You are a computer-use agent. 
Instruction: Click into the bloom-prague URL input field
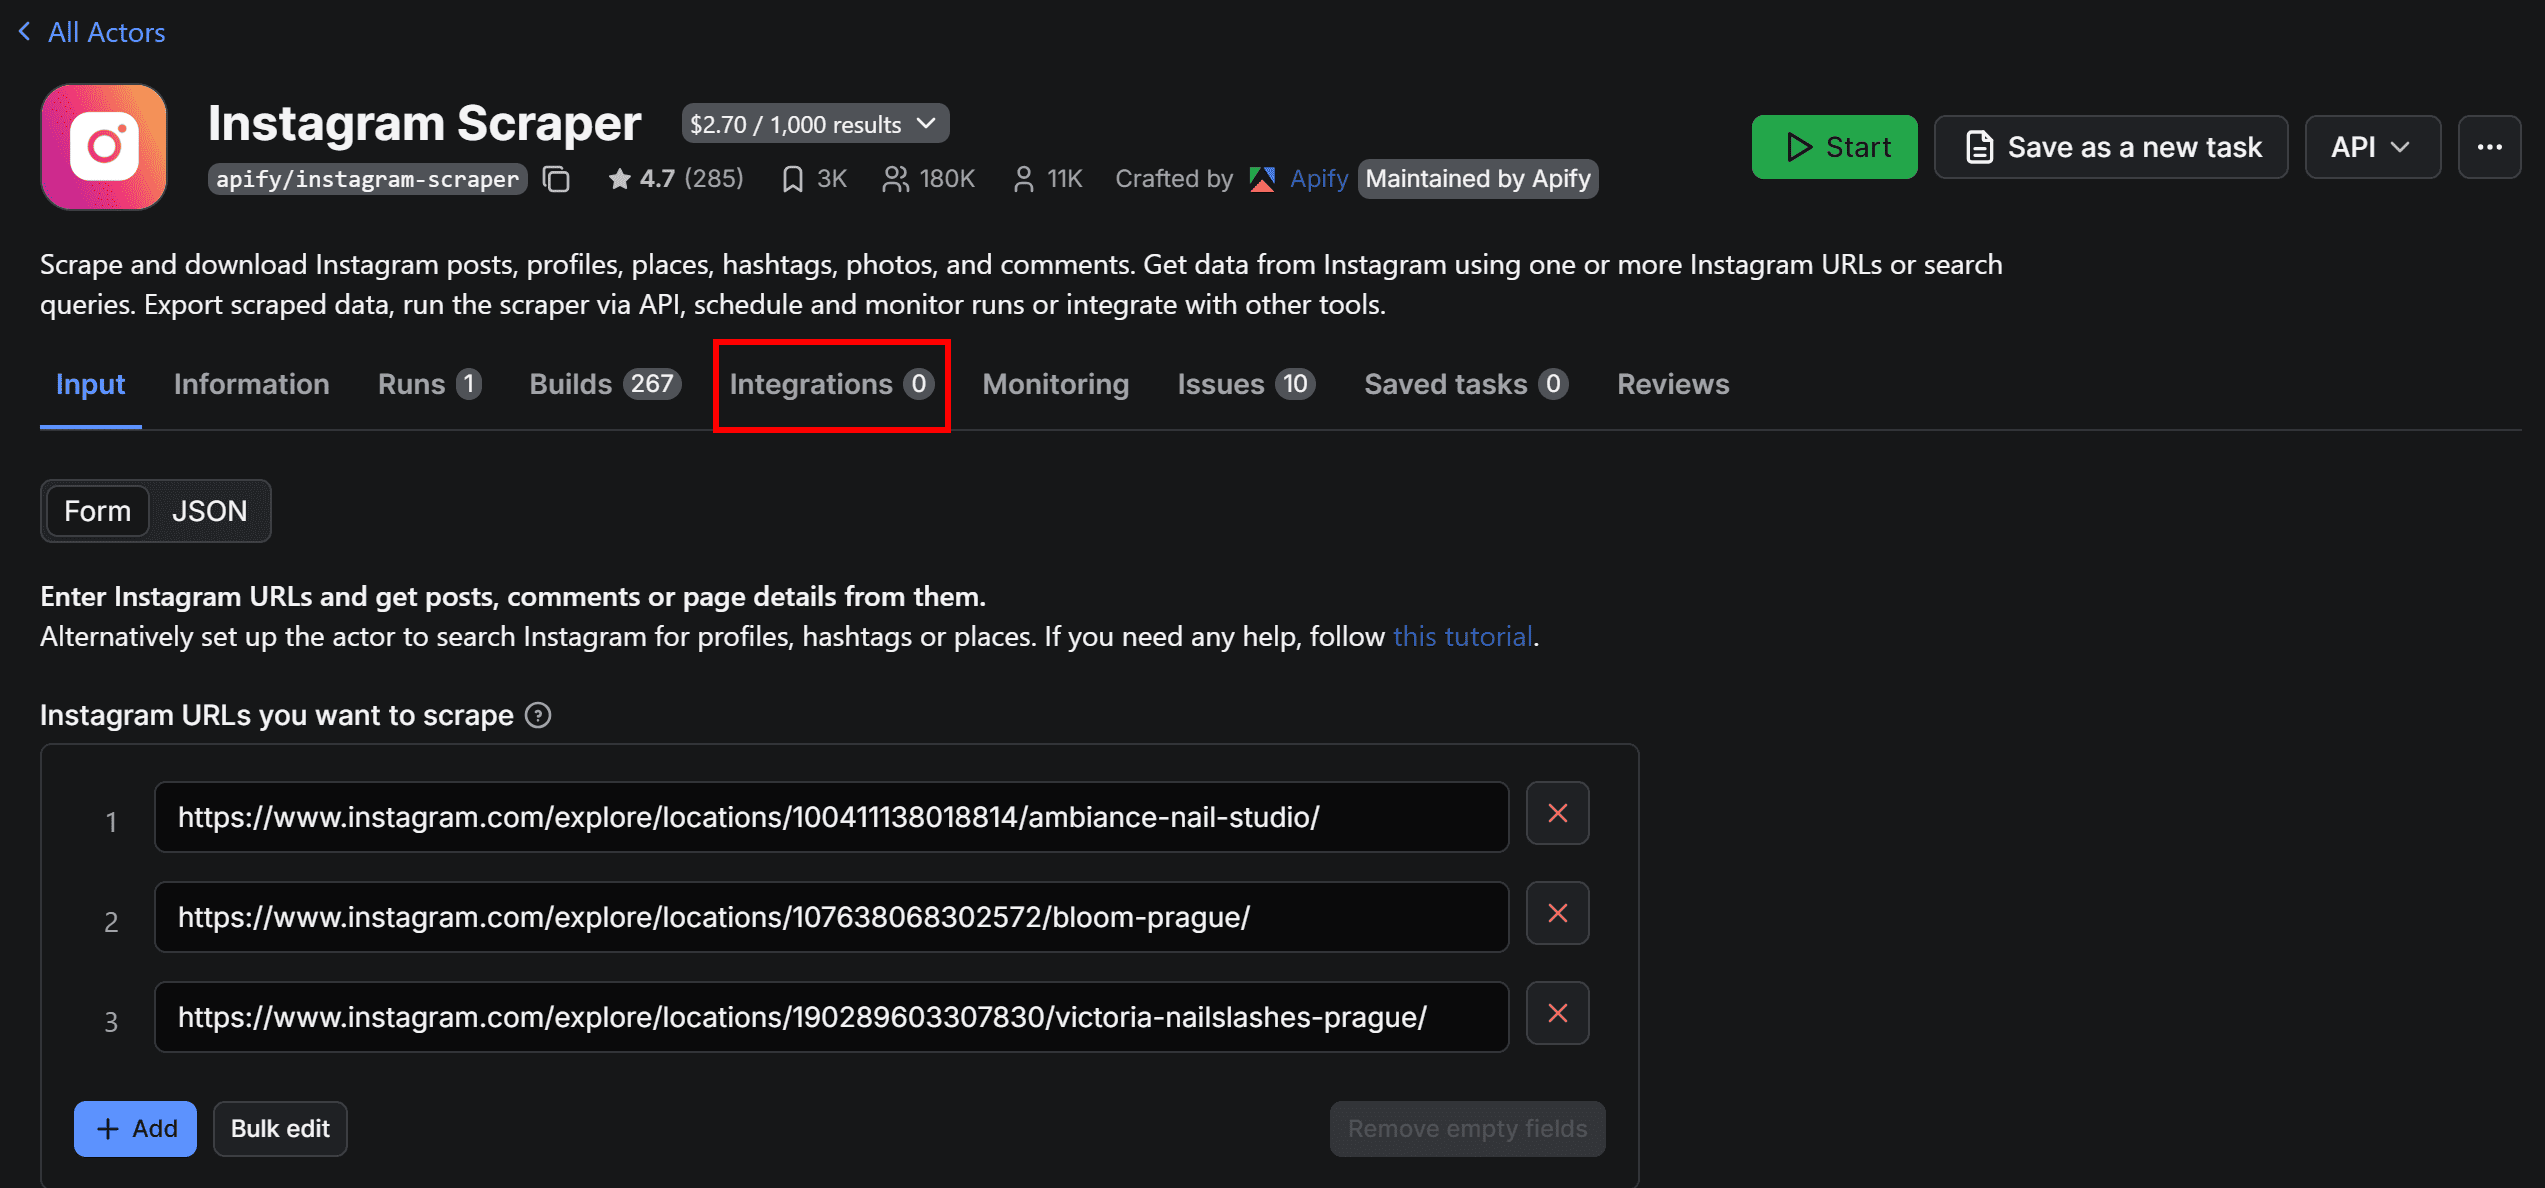pyautogui.click(x=830, y=916)
